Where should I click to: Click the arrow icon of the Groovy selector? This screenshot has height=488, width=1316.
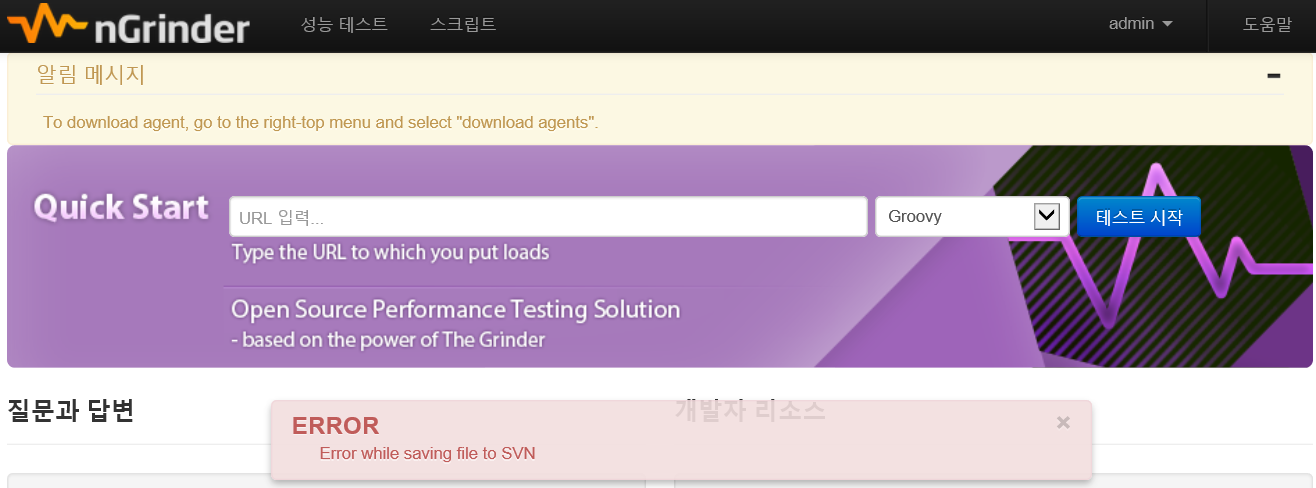click(1046, 216)
